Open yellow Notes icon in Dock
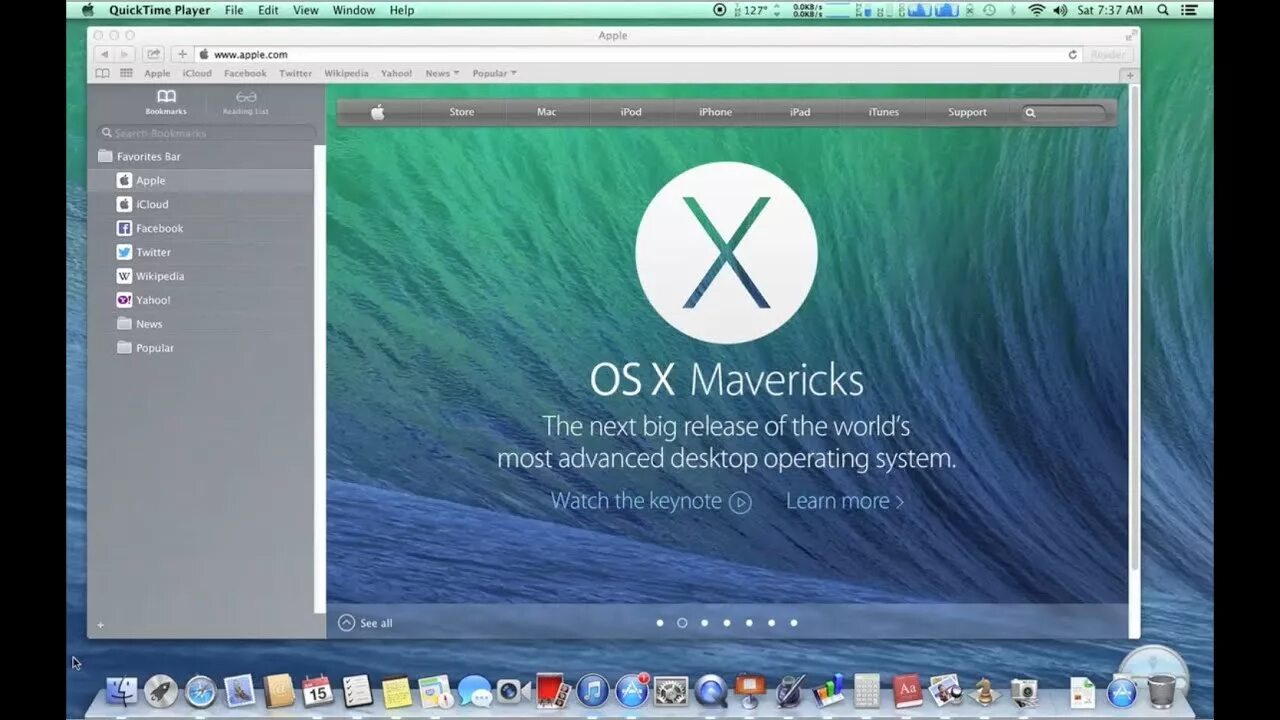This screenshot has height=720, width=1280. click(x=397, y=691)
